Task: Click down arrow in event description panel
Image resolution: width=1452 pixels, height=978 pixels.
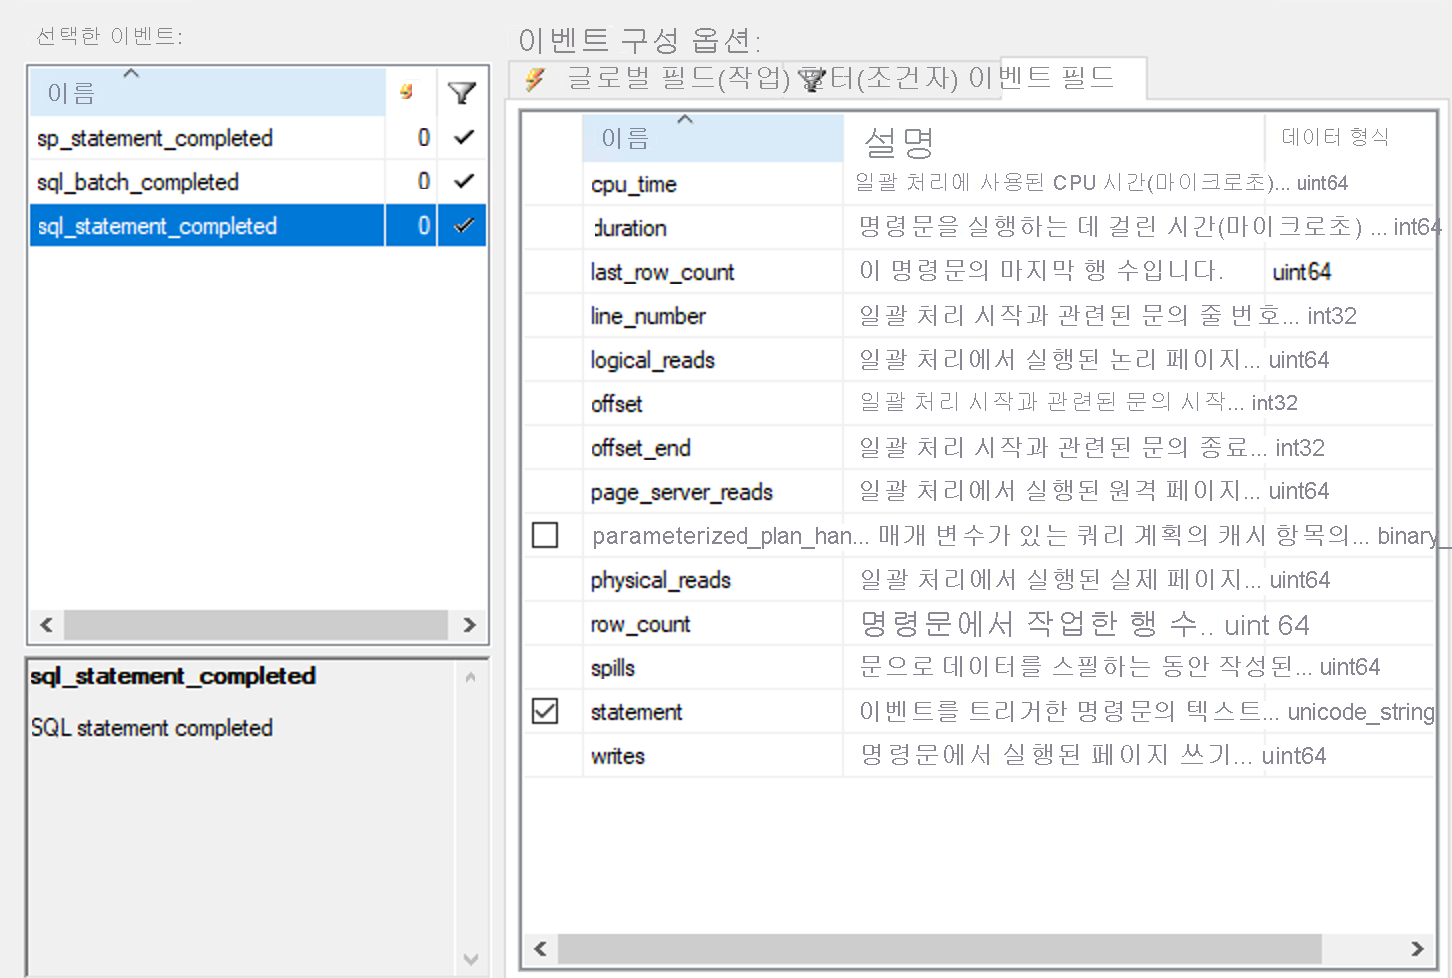Action: coord(470,959)
